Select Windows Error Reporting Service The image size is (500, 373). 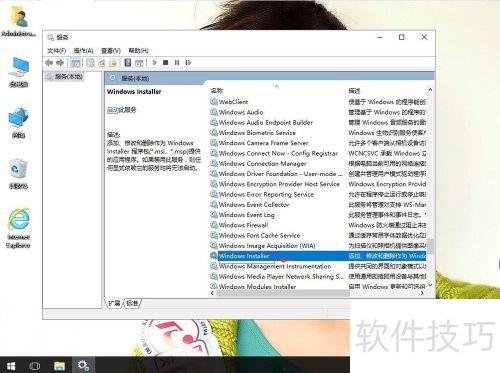click(266, 195)
